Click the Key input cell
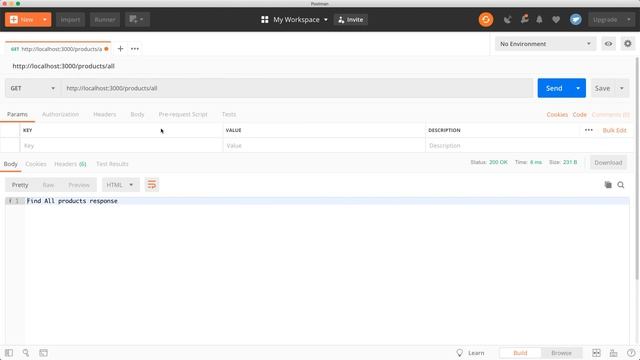This screenshot has width=640, height=360. (121, 146)
